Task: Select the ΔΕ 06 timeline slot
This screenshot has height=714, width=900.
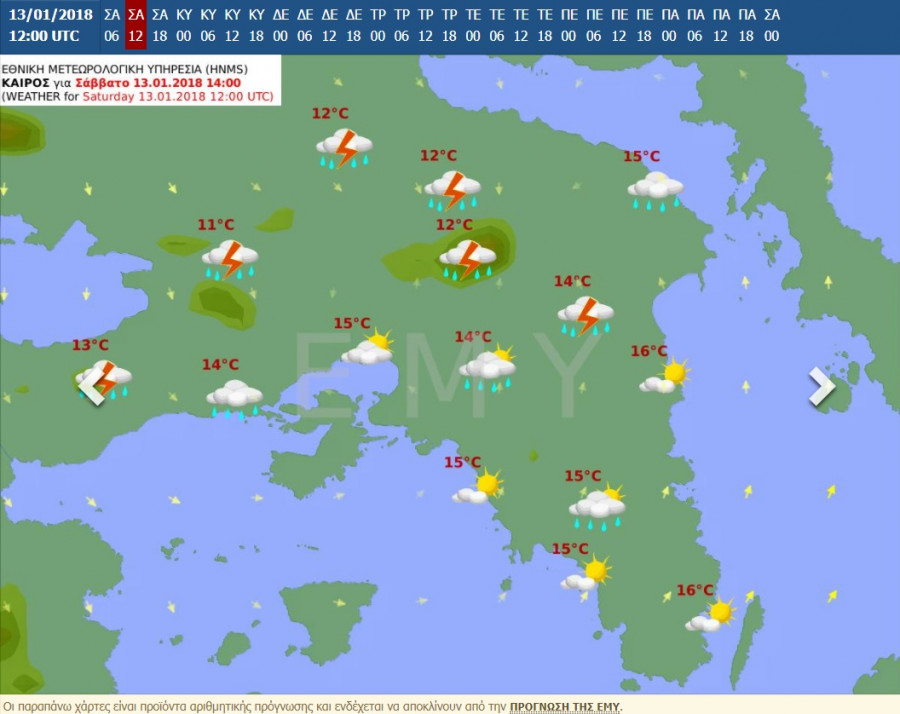Action: click(x=305, y=25)
